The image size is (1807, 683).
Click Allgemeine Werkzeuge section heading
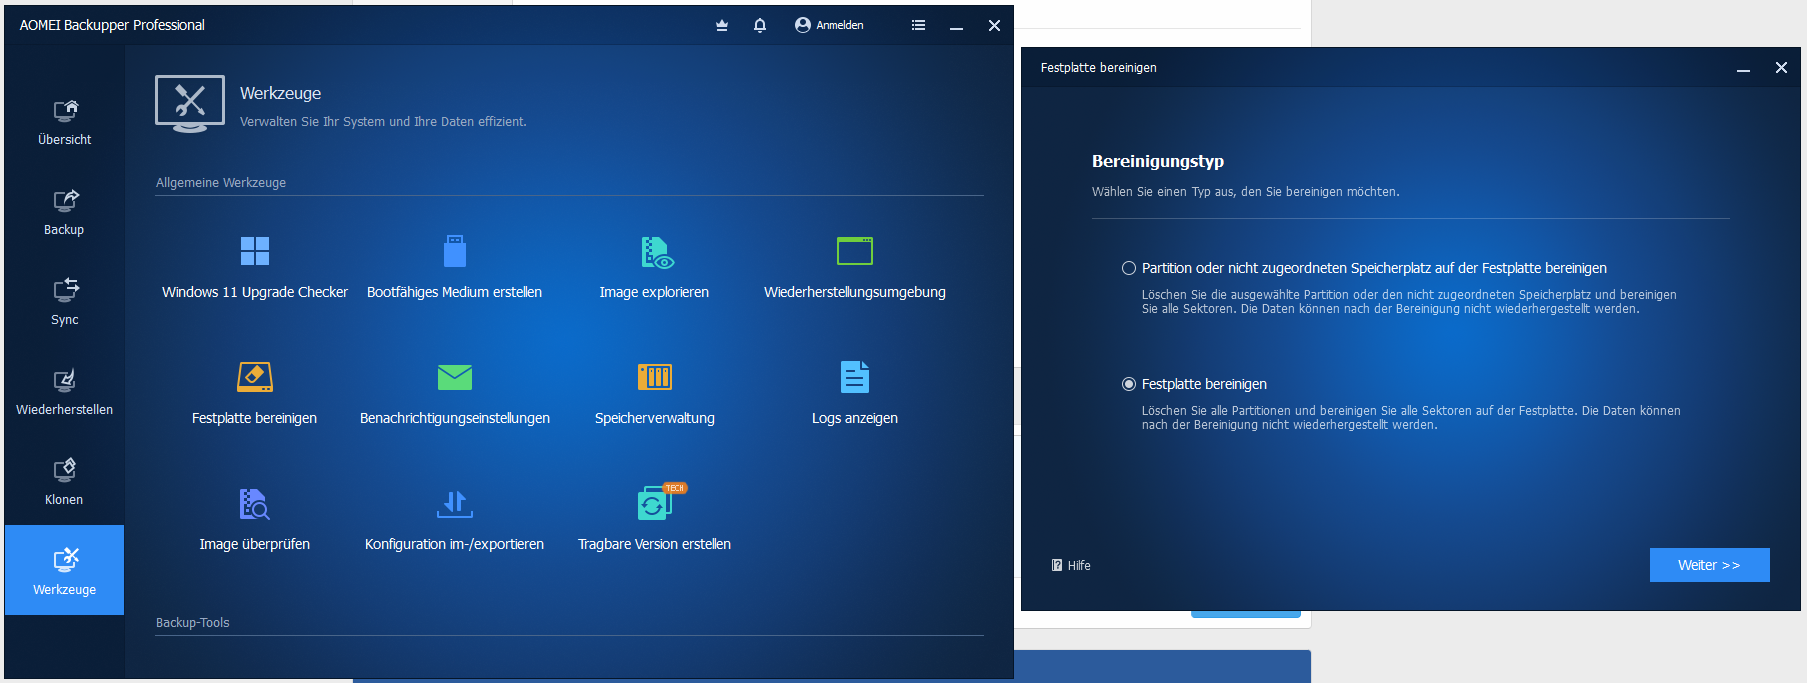[221, 182]
